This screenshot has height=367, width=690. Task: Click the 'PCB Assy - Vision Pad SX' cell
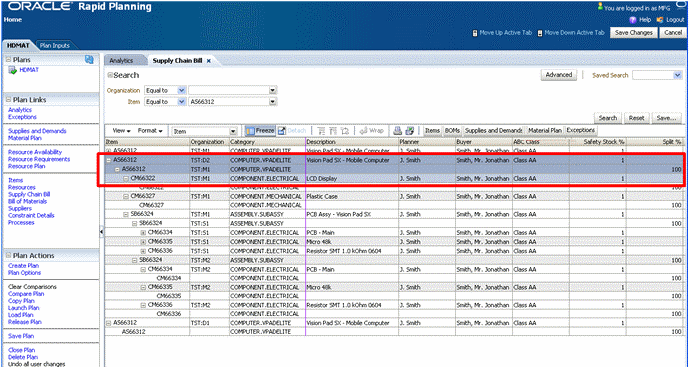(352, 214)
